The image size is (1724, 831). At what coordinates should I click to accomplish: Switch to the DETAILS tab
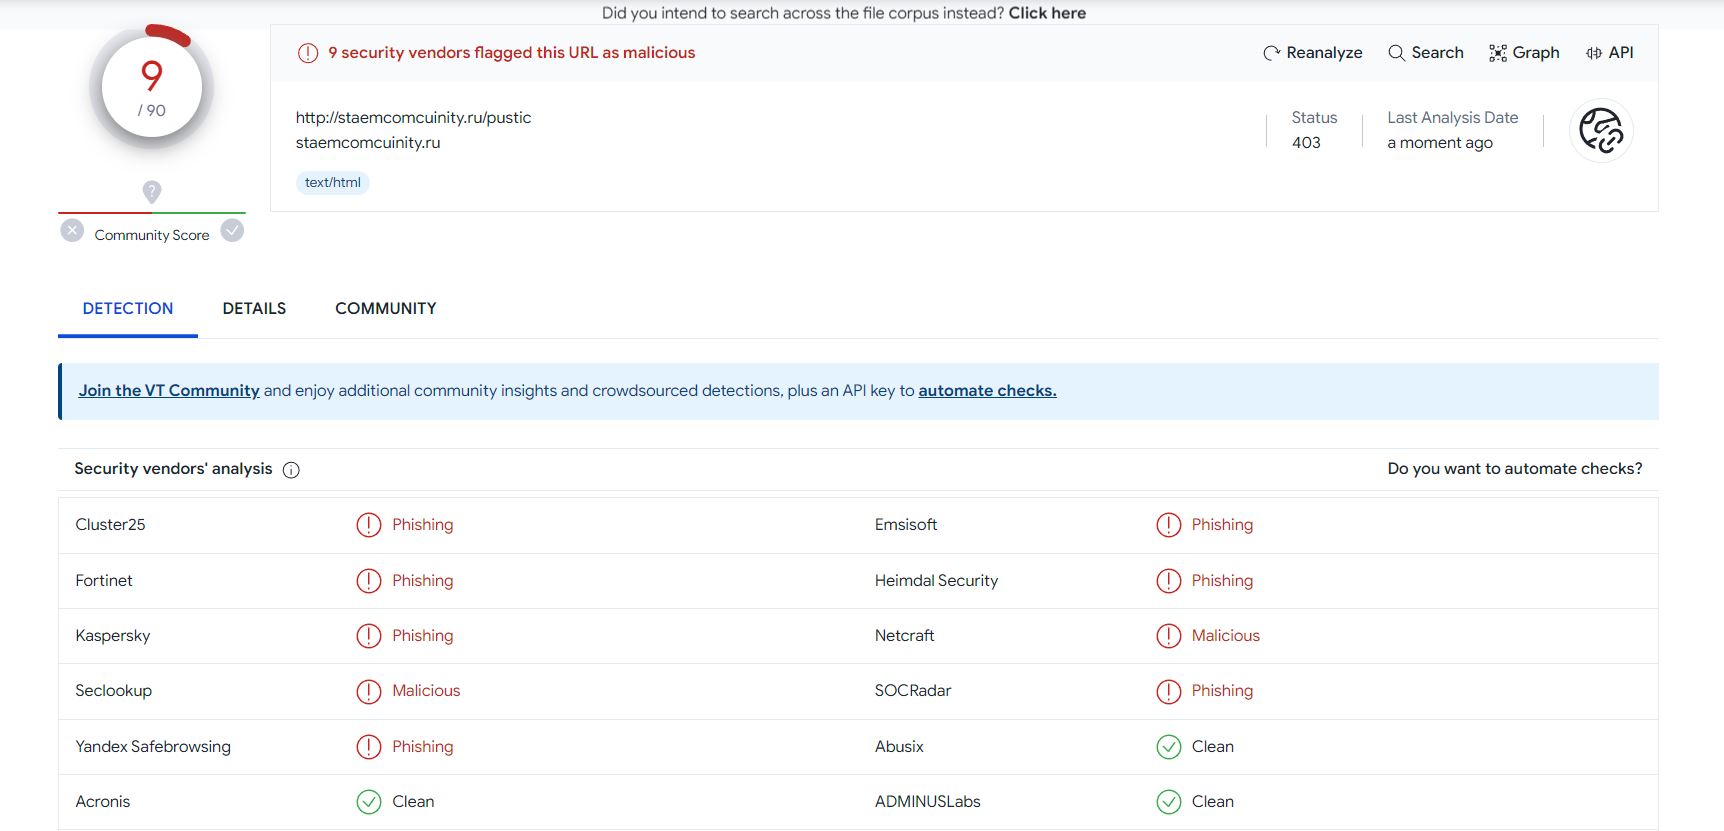[254, 308]
